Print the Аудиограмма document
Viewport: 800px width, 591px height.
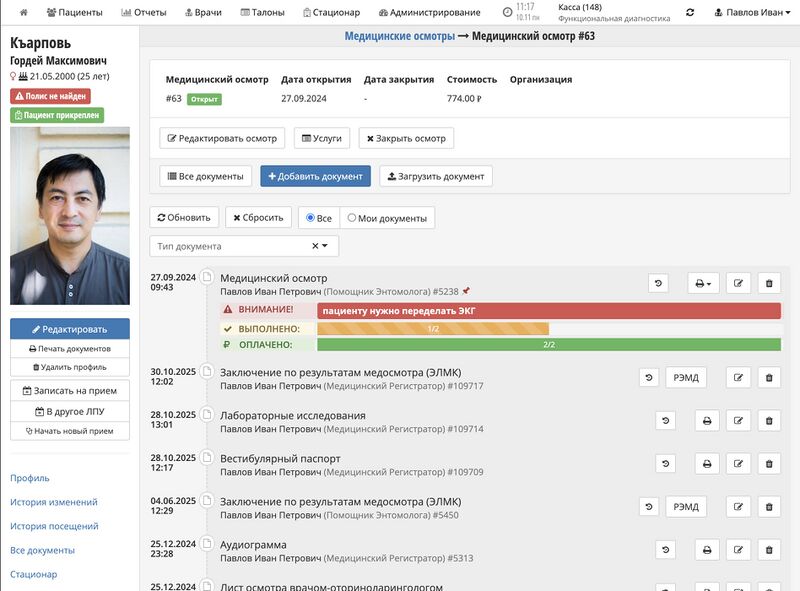click(x=707, y=550)
